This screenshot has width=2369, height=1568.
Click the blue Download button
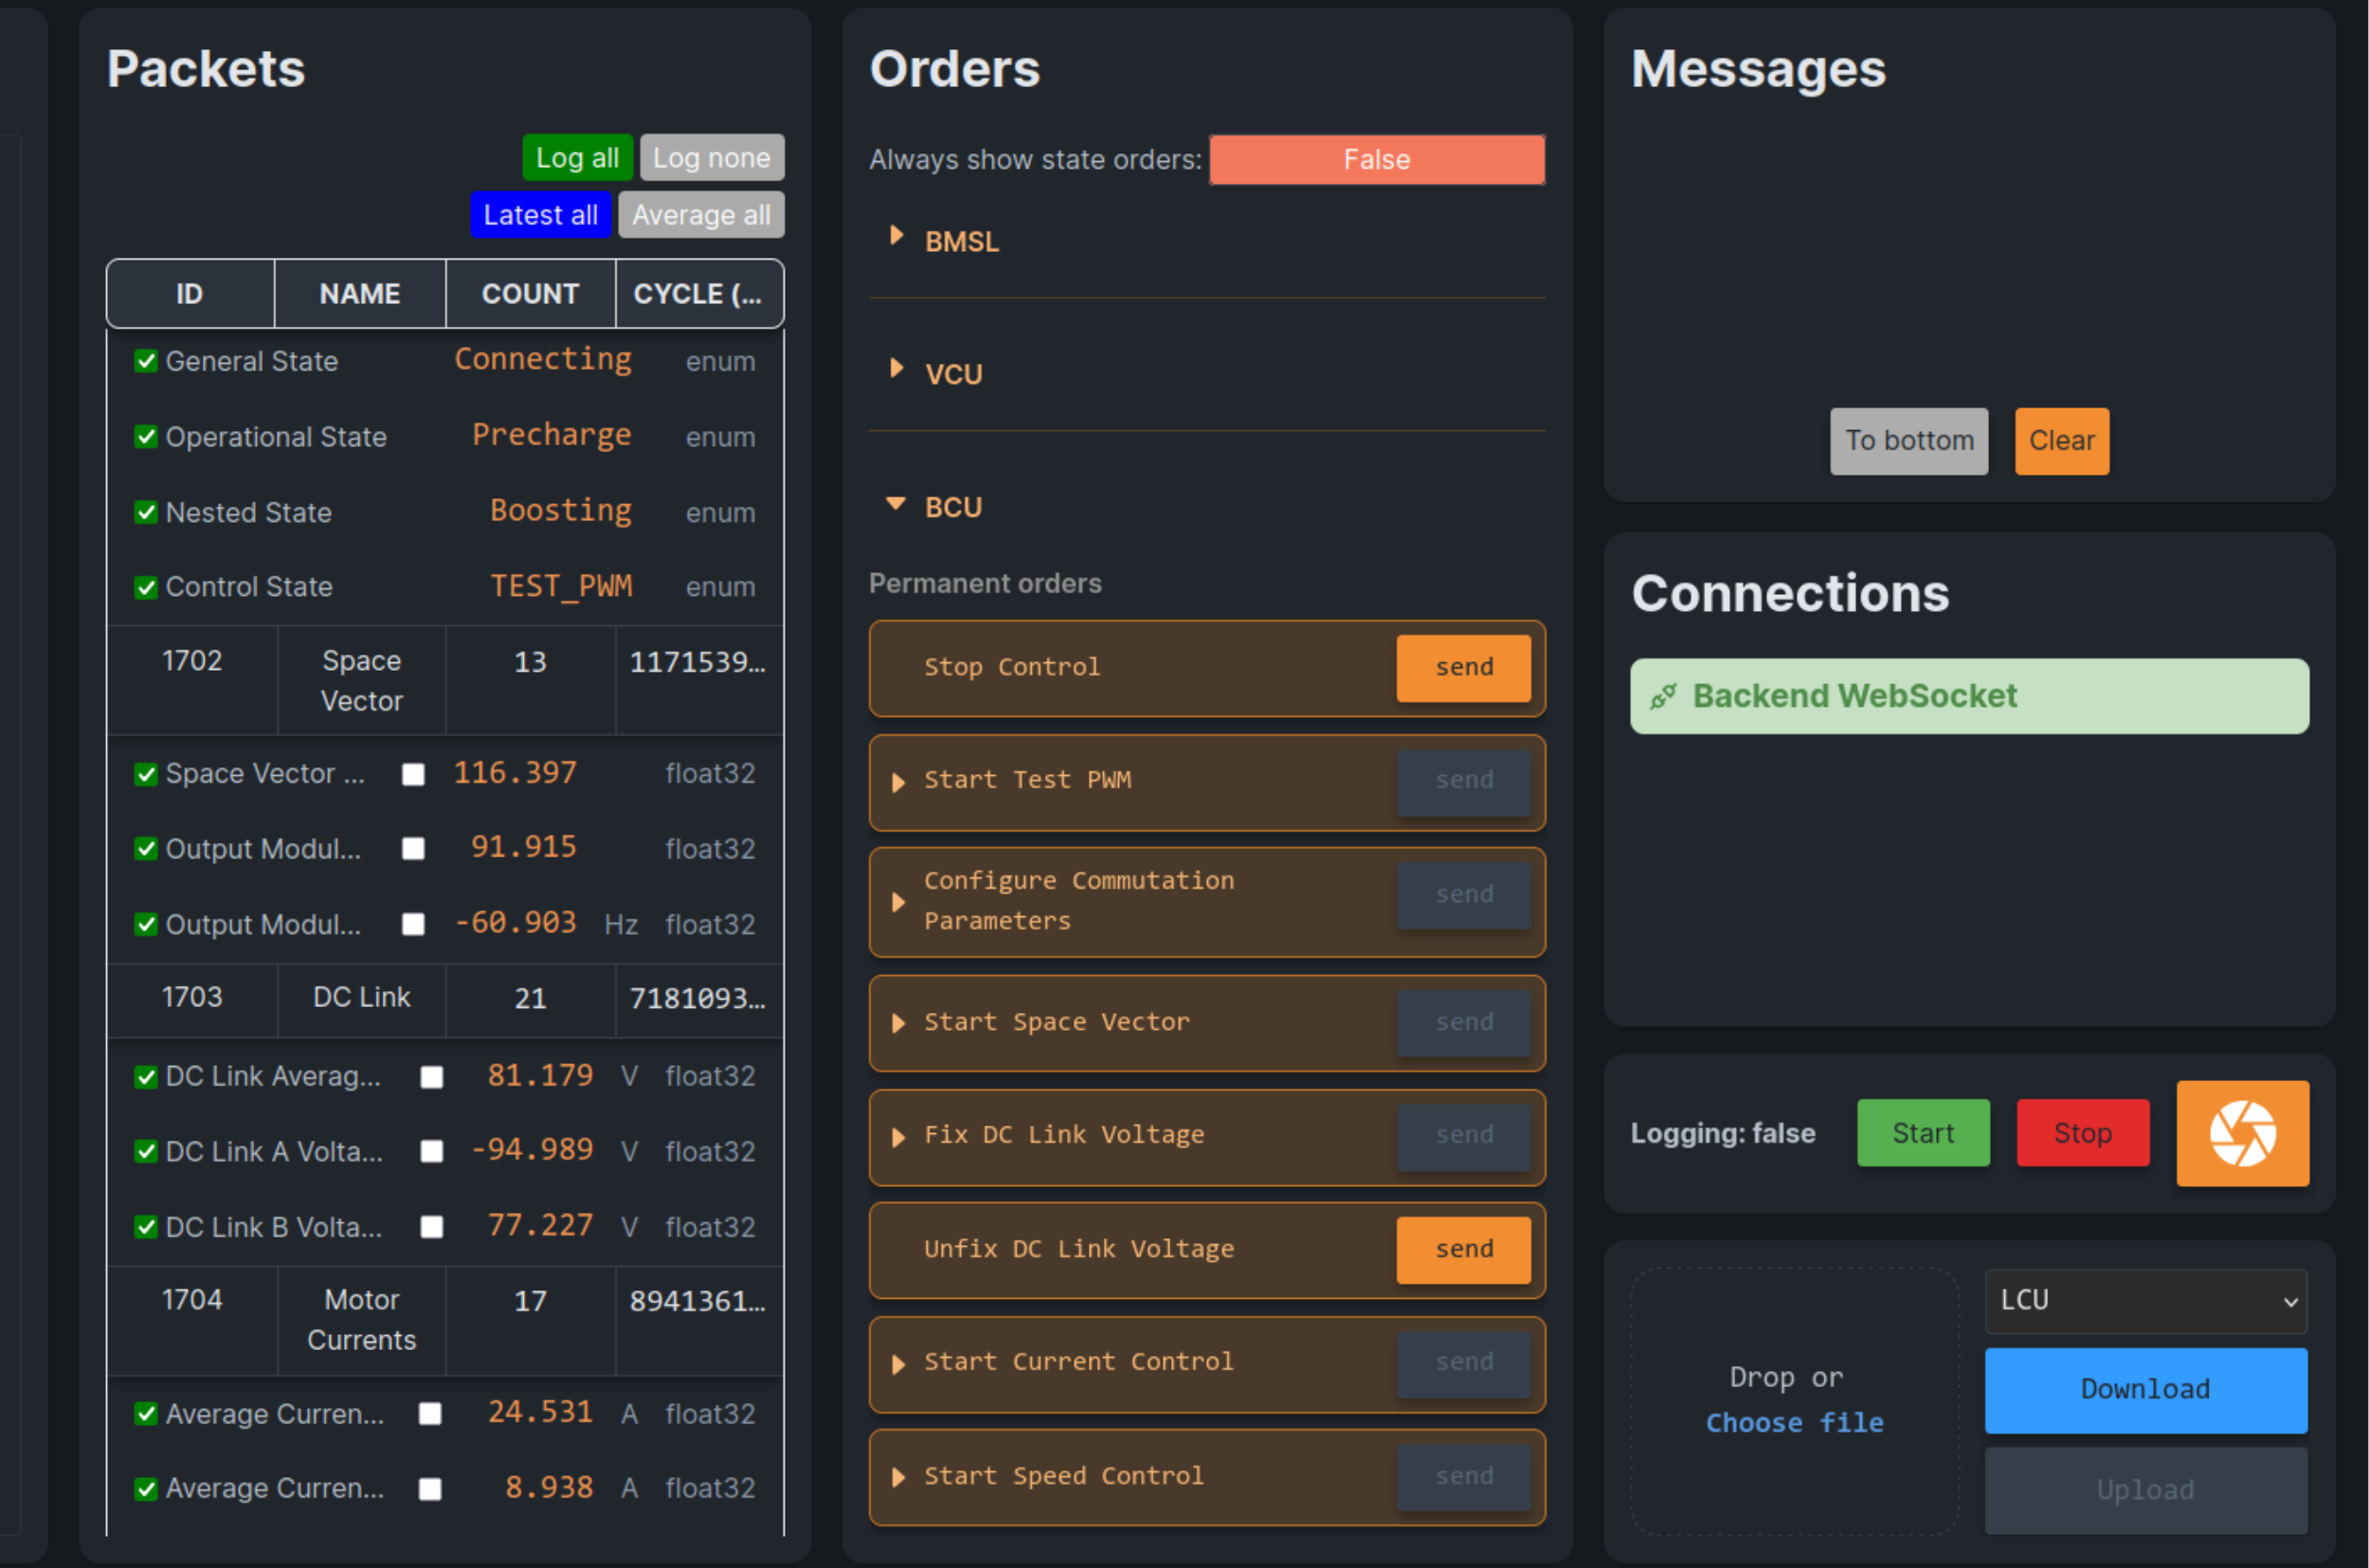point(2145,1390)
